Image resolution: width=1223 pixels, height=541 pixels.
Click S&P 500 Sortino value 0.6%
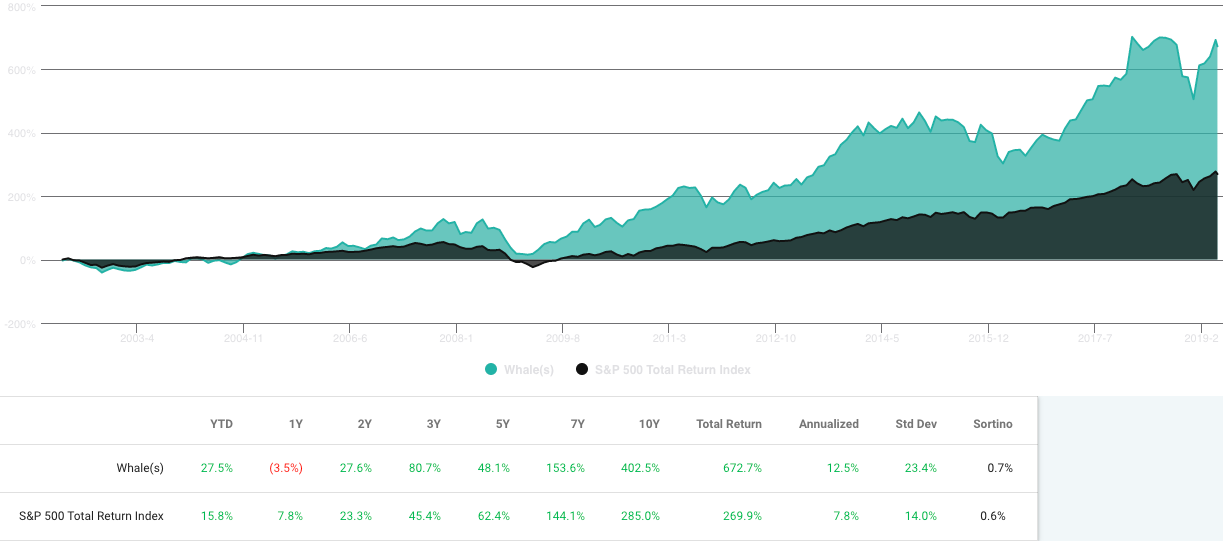993,516
